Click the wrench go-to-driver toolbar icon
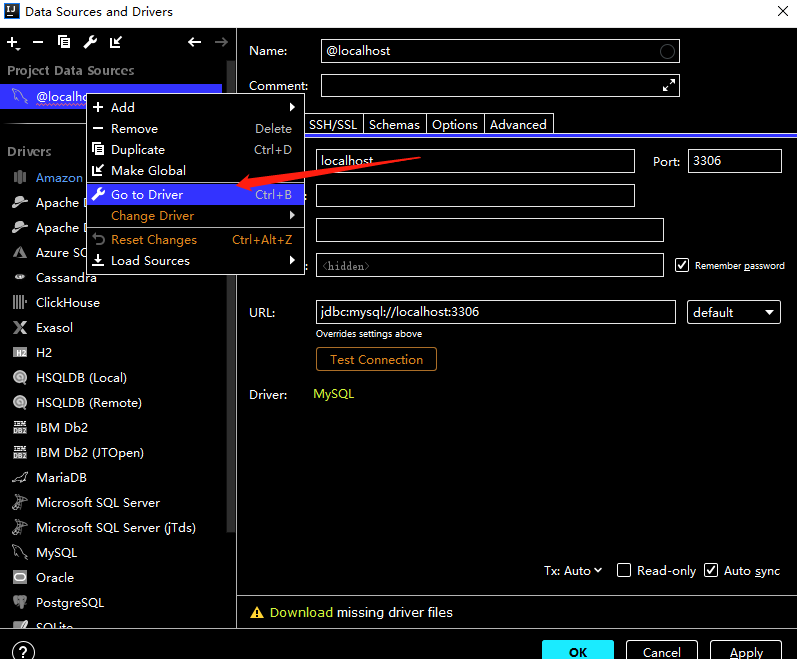The image size is (797, 659). point(90,42)
